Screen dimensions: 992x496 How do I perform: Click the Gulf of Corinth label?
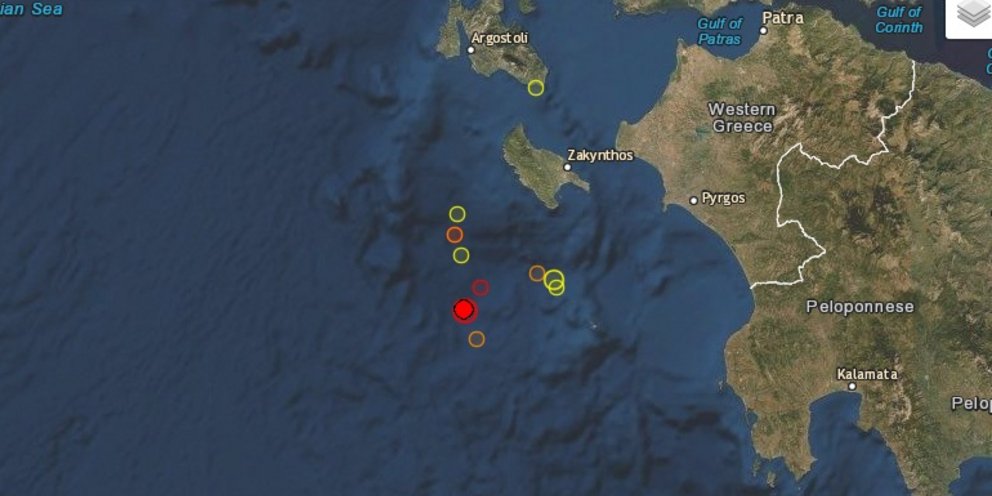(x=899, y=20)
